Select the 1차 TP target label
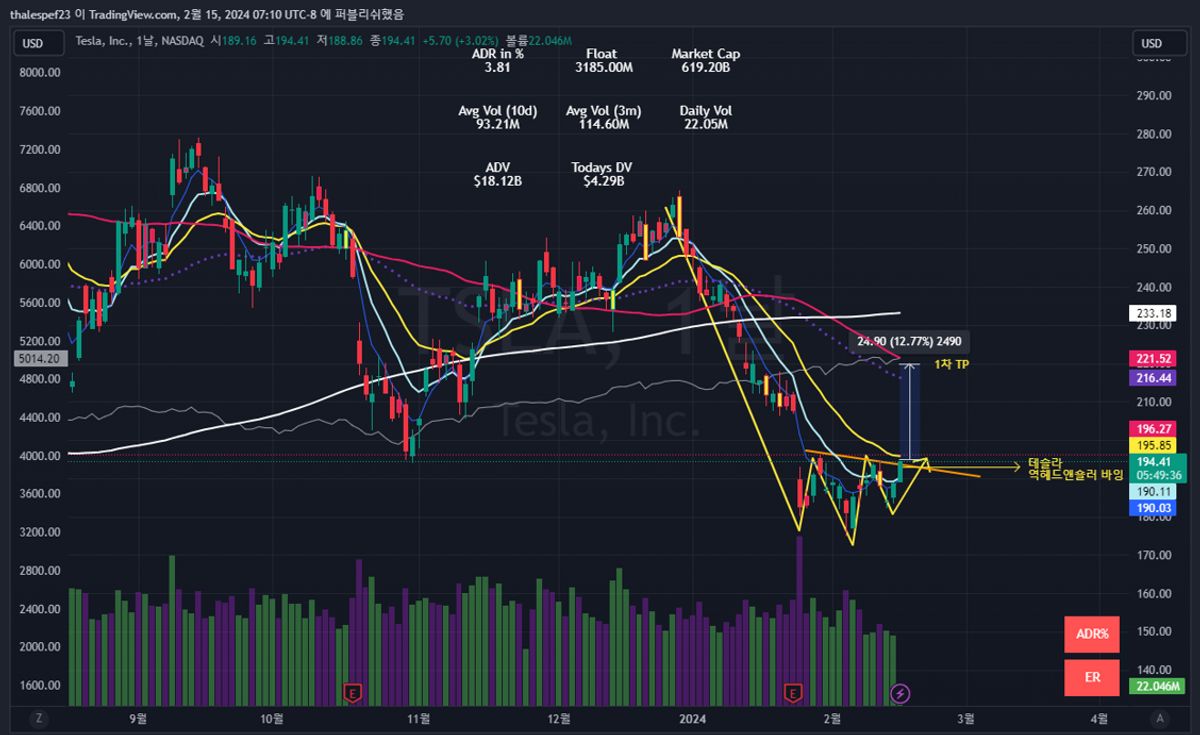 [951, 365]
